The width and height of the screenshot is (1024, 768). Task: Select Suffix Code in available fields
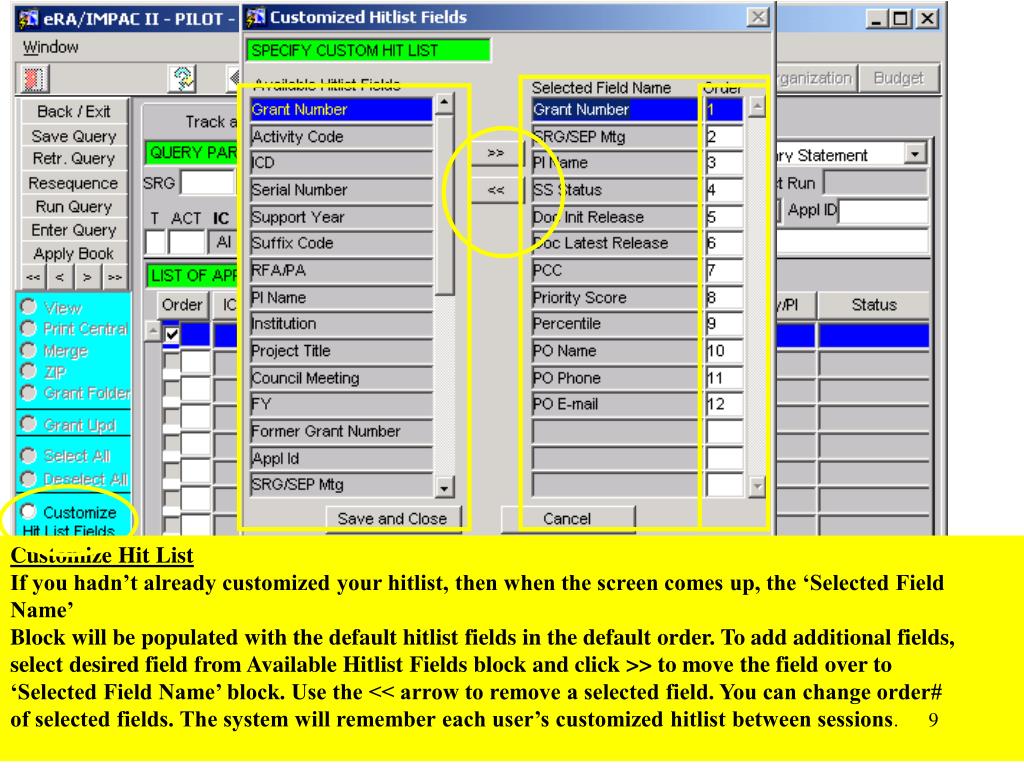[x=341, y=243]
